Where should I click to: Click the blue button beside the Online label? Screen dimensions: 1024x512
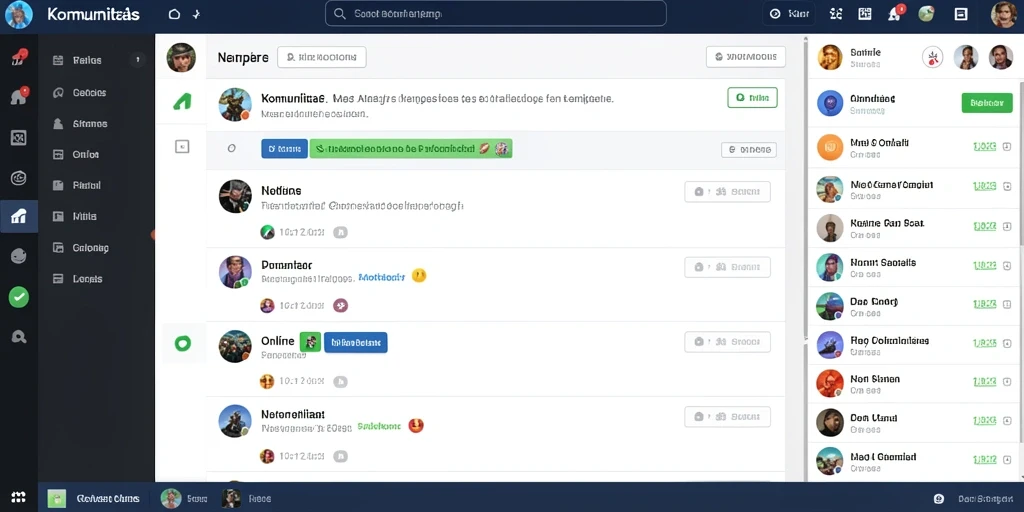point(356,342)
